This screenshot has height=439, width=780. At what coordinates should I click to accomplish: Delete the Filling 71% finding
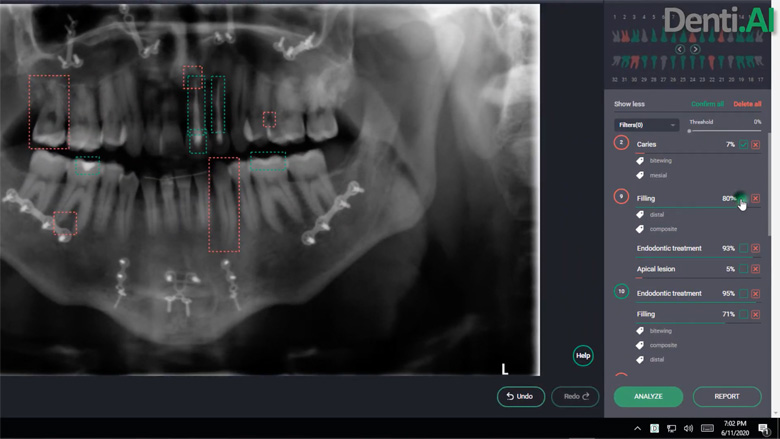point(755,314)
